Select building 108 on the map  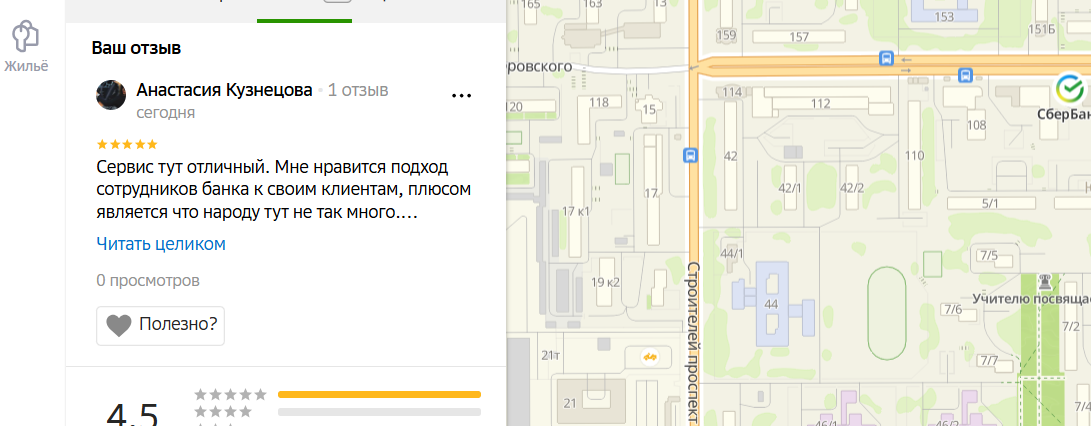pyautogui.click(x=977, y=125)
